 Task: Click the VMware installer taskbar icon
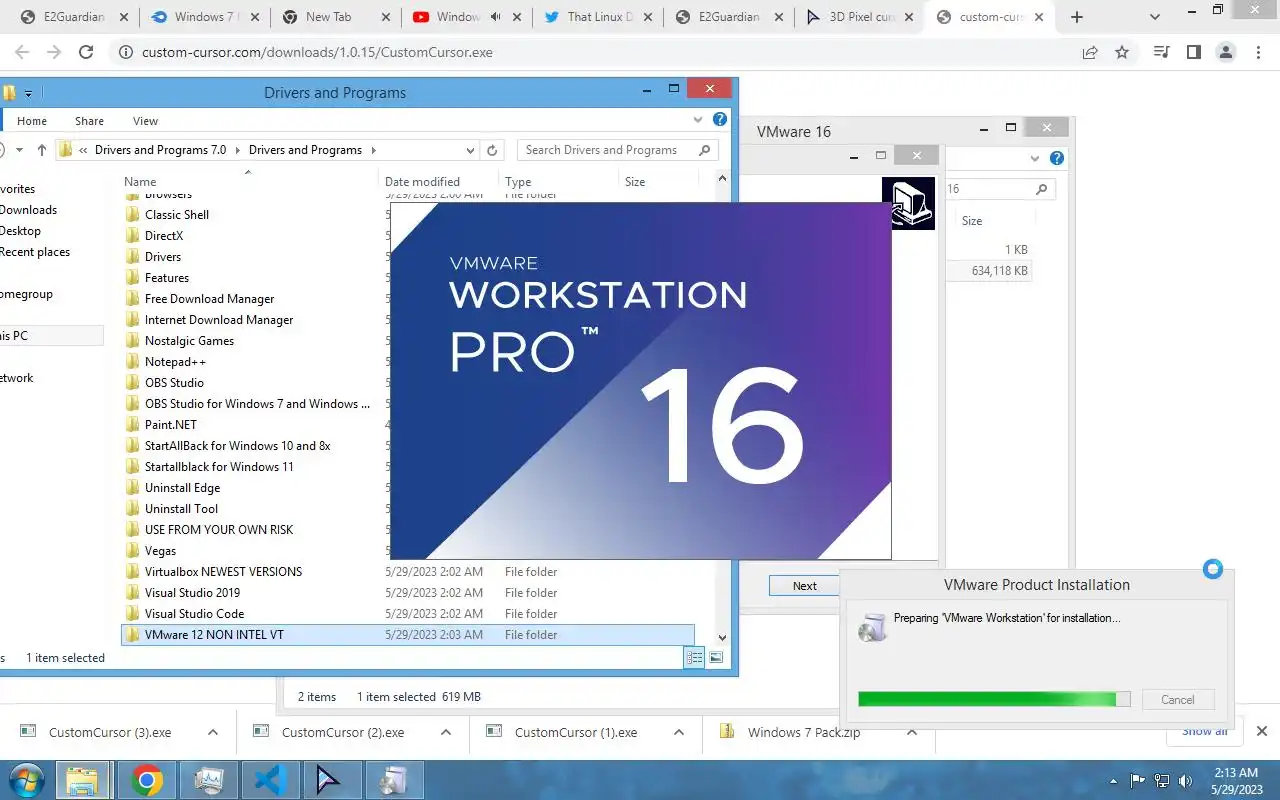tap(393, 780)
